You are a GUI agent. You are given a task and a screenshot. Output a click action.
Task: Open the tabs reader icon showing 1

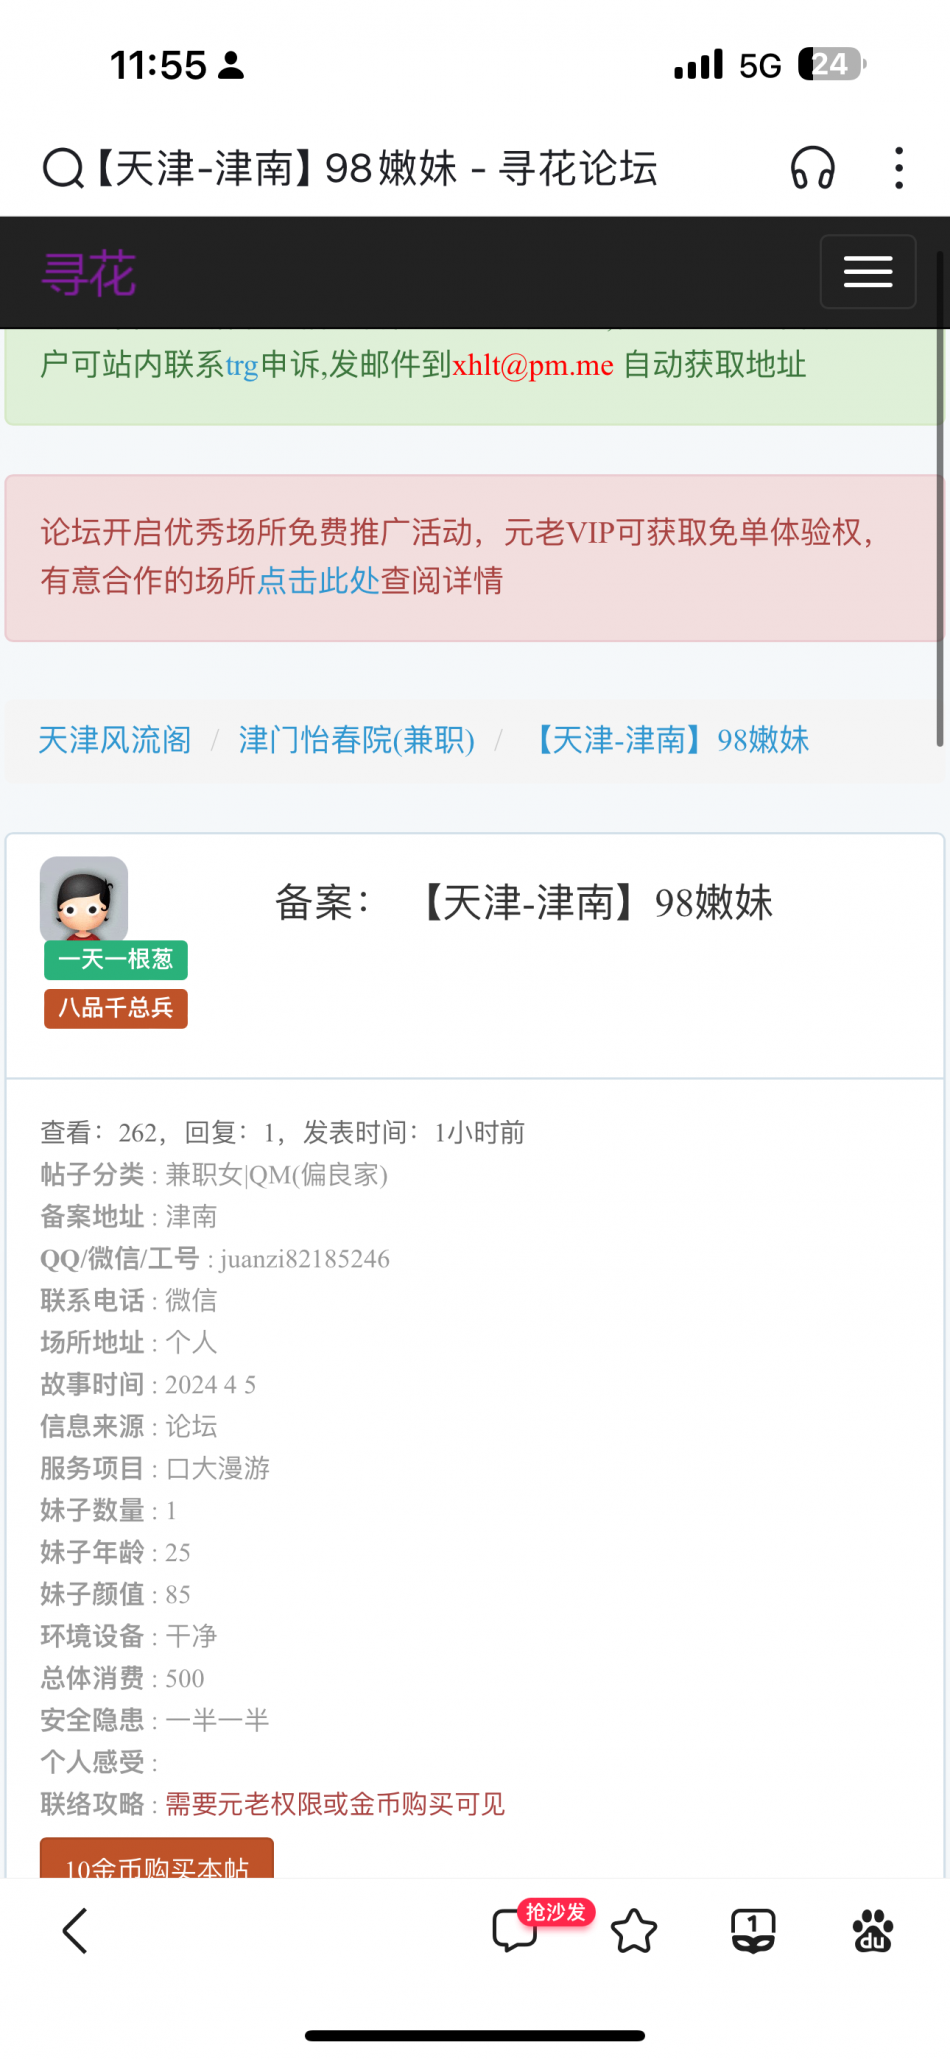click(x=753, y=1930)
